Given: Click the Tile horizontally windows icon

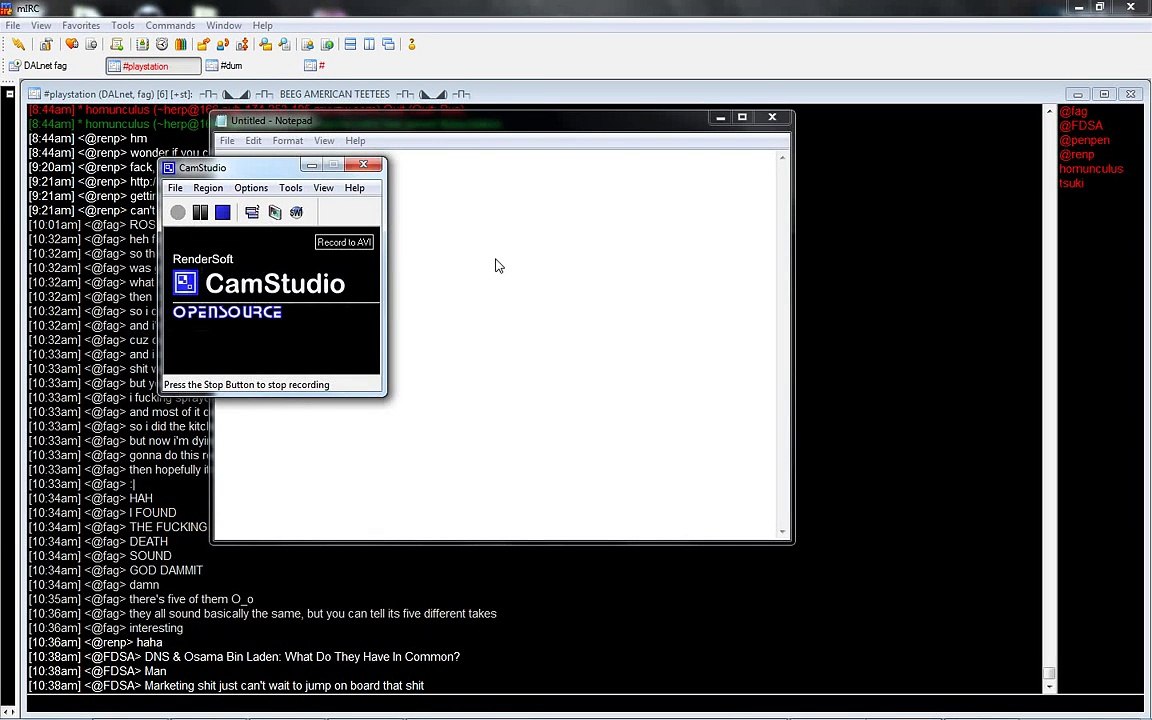Looking at the screenshot, I should point(350,45).
